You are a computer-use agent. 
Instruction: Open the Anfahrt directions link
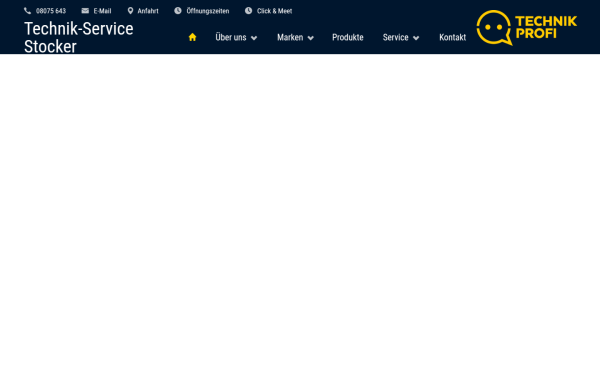coord(148,11)
